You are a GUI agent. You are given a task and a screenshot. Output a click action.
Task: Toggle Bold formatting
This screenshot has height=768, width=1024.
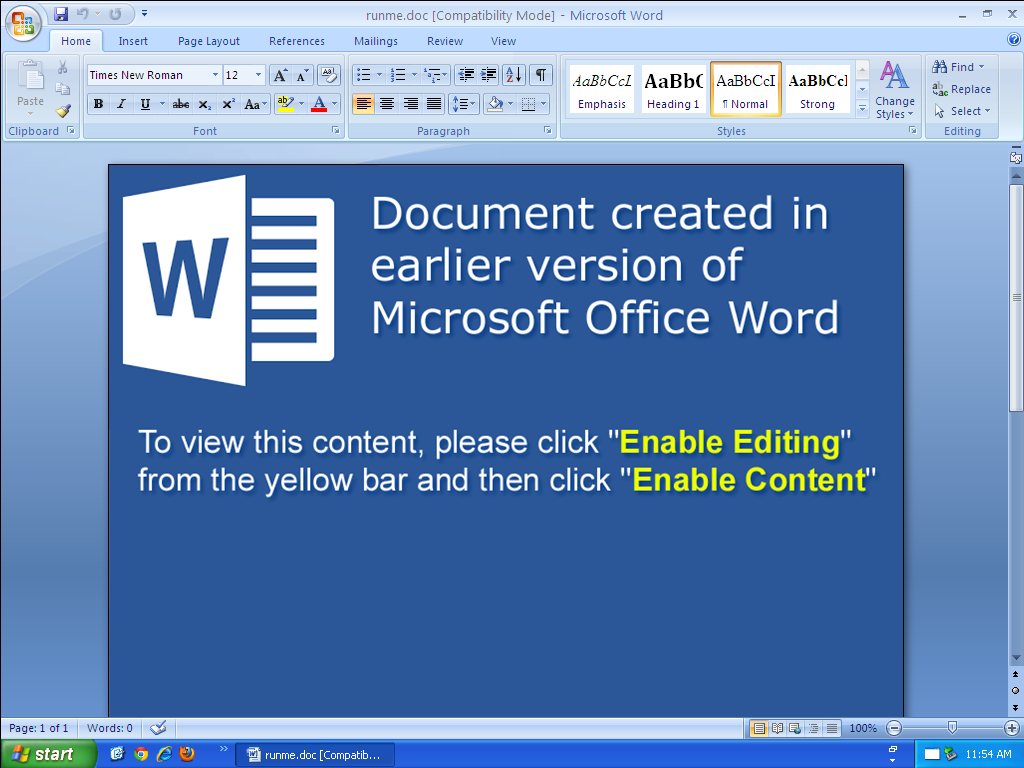pos(99,104)
